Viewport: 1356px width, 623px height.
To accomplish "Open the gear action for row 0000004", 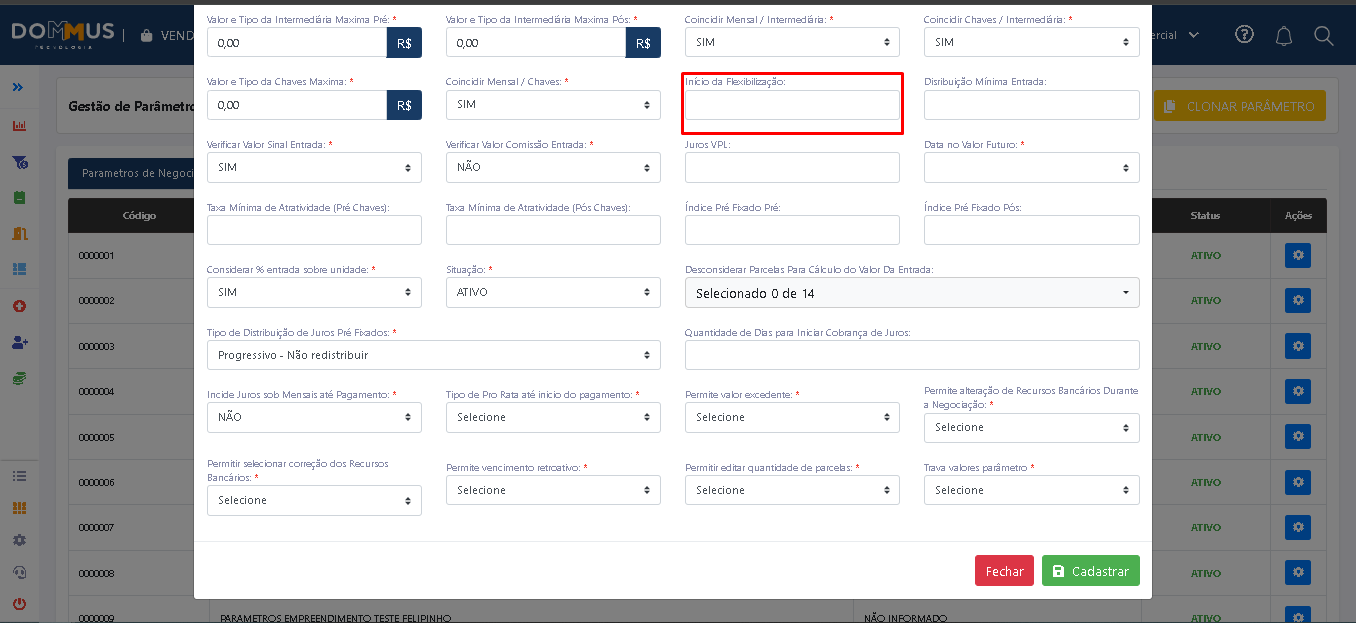I will (1298, 391).
